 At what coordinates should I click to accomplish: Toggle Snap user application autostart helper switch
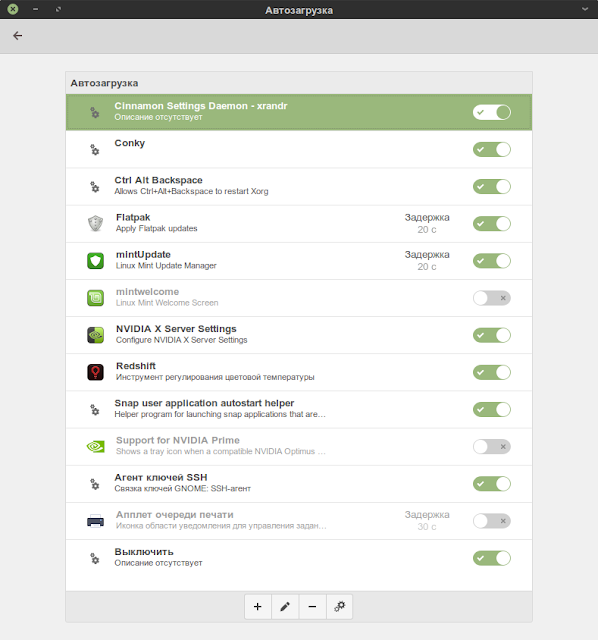[x=492, y=409]
